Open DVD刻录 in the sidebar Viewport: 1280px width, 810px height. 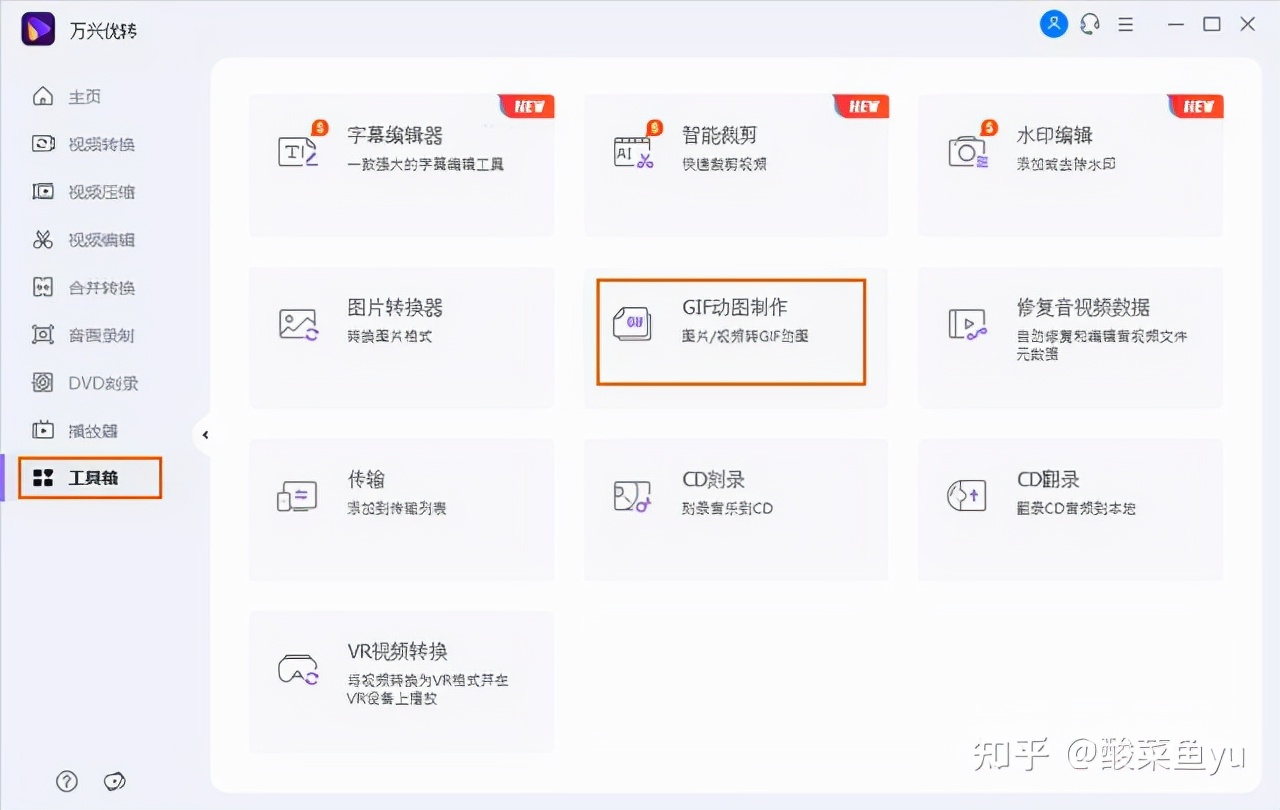point(103,383)
